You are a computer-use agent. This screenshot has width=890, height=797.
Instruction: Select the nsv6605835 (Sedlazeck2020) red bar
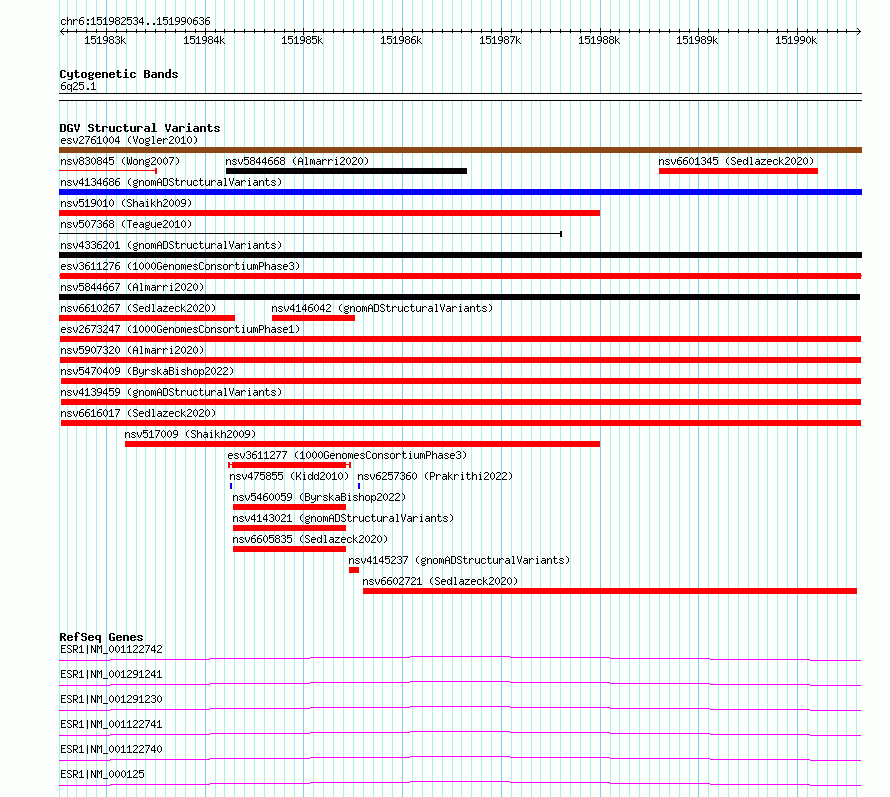point(289,549)
